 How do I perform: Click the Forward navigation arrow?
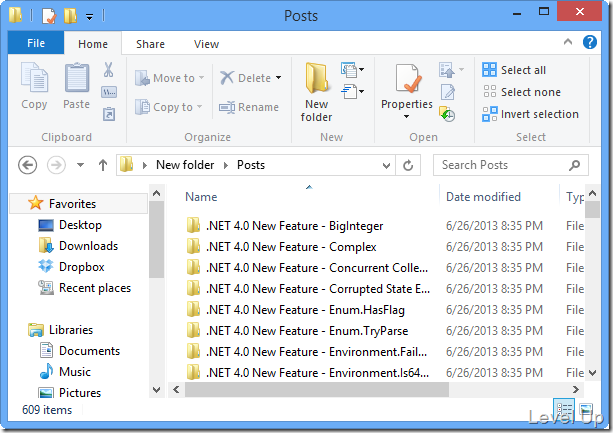tap(56, 165)
